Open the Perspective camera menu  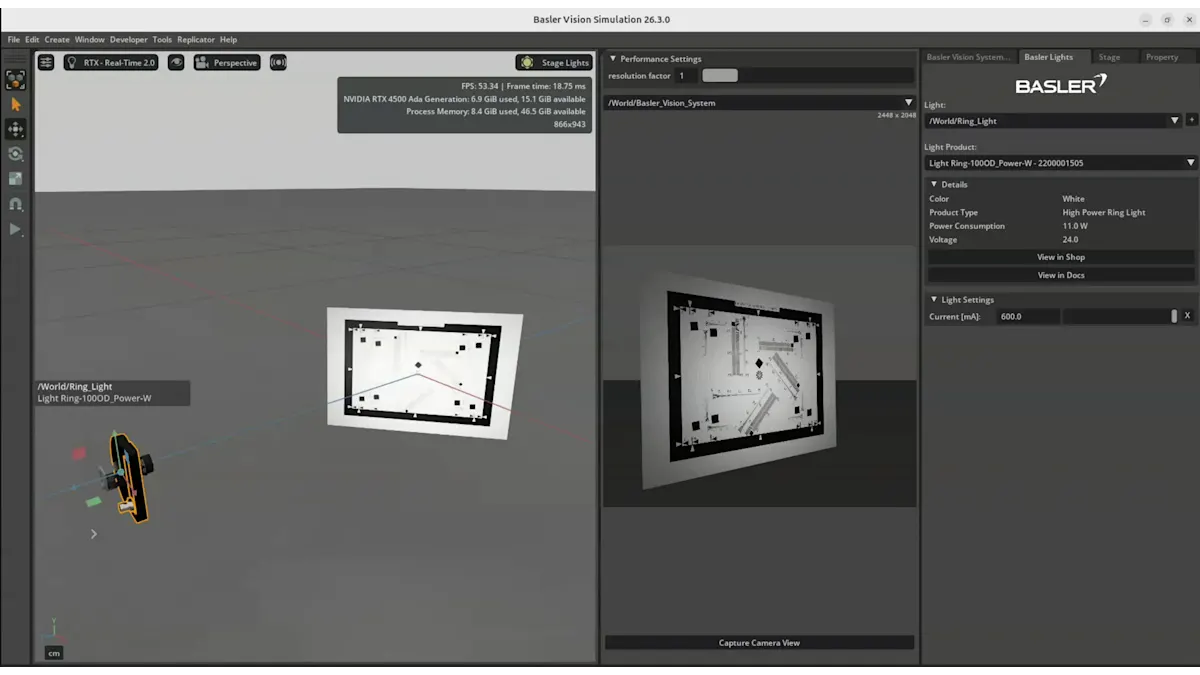[x=227, y=62]
